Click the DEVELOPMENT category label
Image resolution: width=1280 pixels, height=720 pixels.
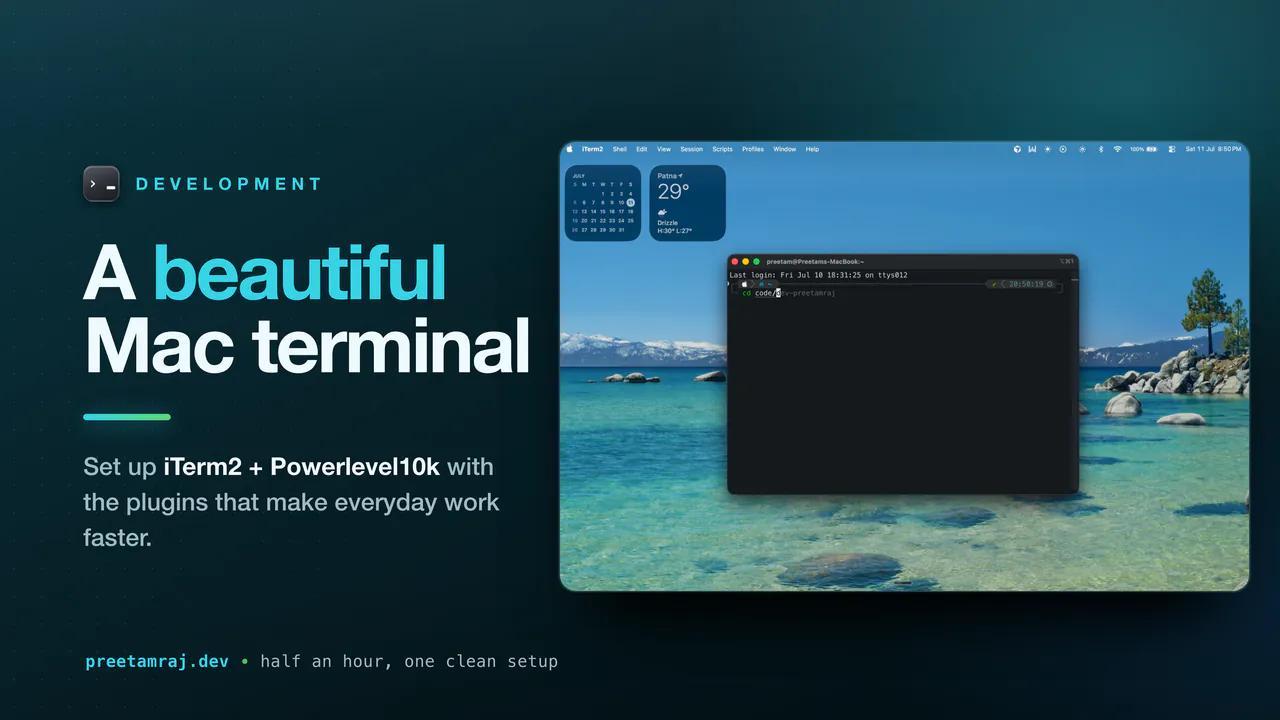tap(229, 184)
